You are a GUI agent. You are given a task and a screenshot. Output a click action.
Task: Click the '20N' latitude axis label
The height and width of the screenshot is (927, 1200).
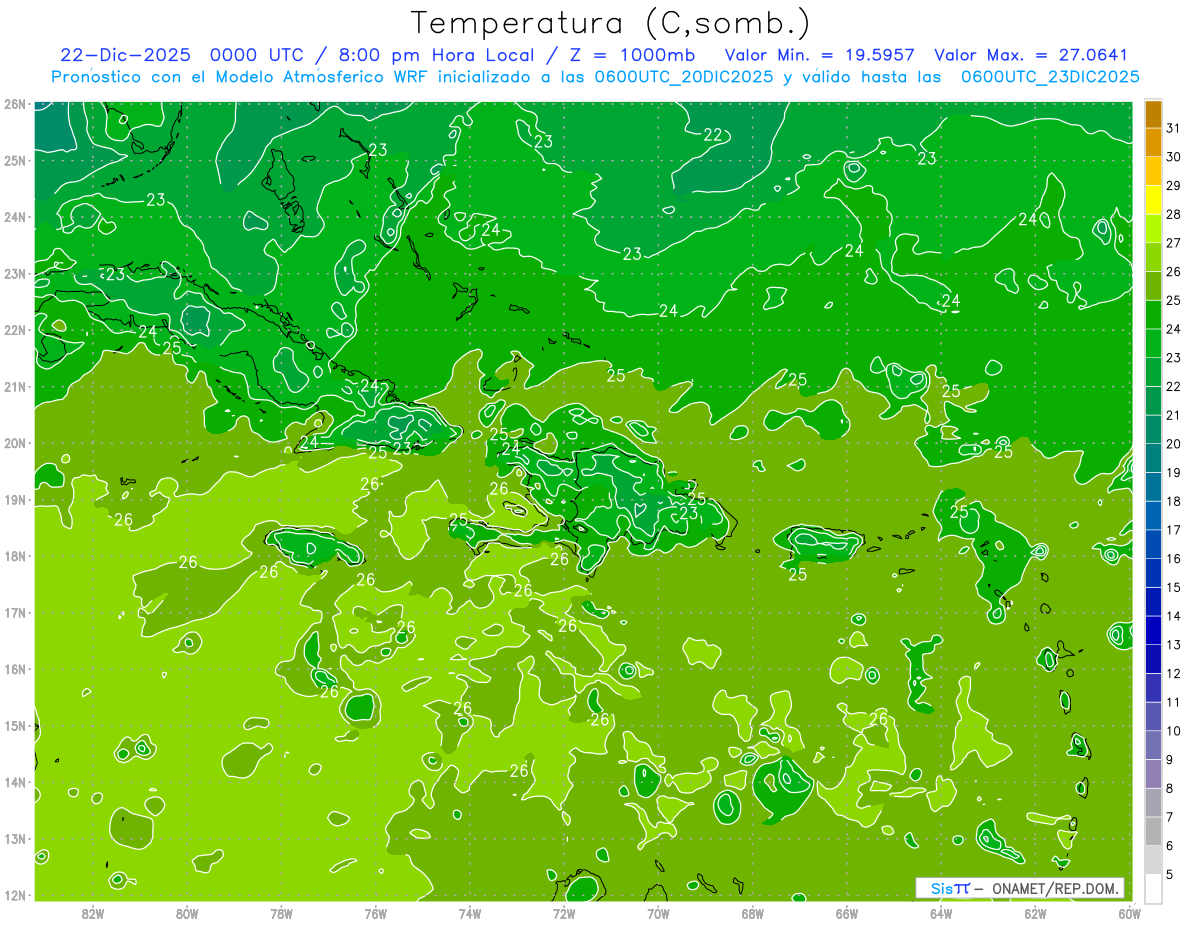(x=14, y=443)
